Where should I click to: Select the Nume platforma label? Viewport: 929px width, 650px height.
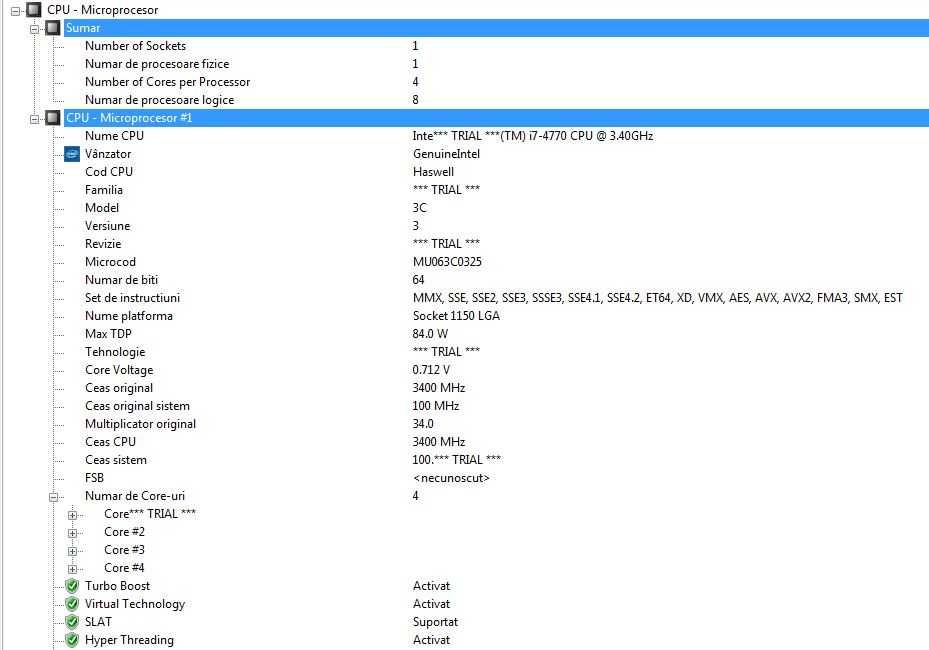129,316
